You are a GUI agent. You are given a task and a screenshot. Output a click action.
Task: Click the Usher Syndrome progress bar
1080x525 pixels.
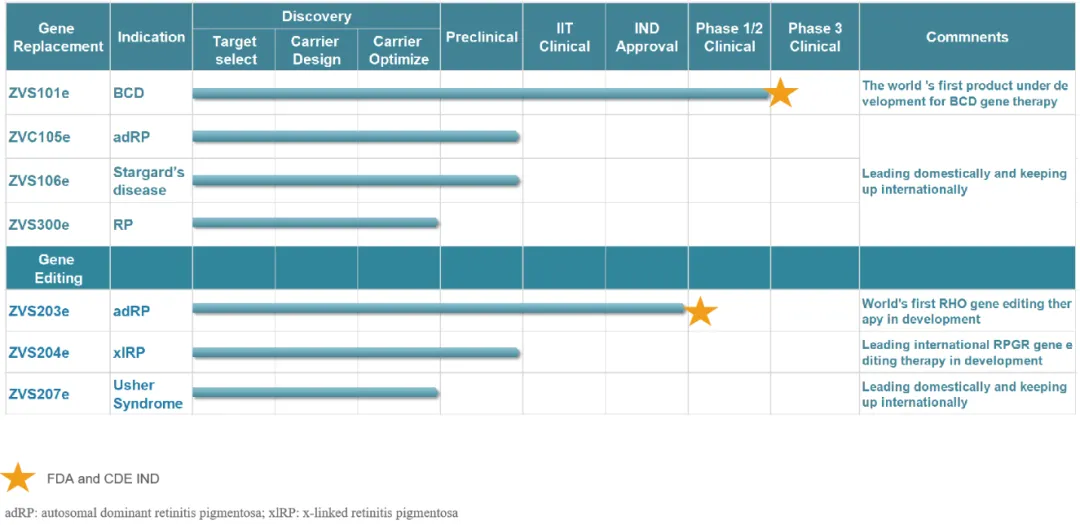pyautogui.click(x=315, y=393)
